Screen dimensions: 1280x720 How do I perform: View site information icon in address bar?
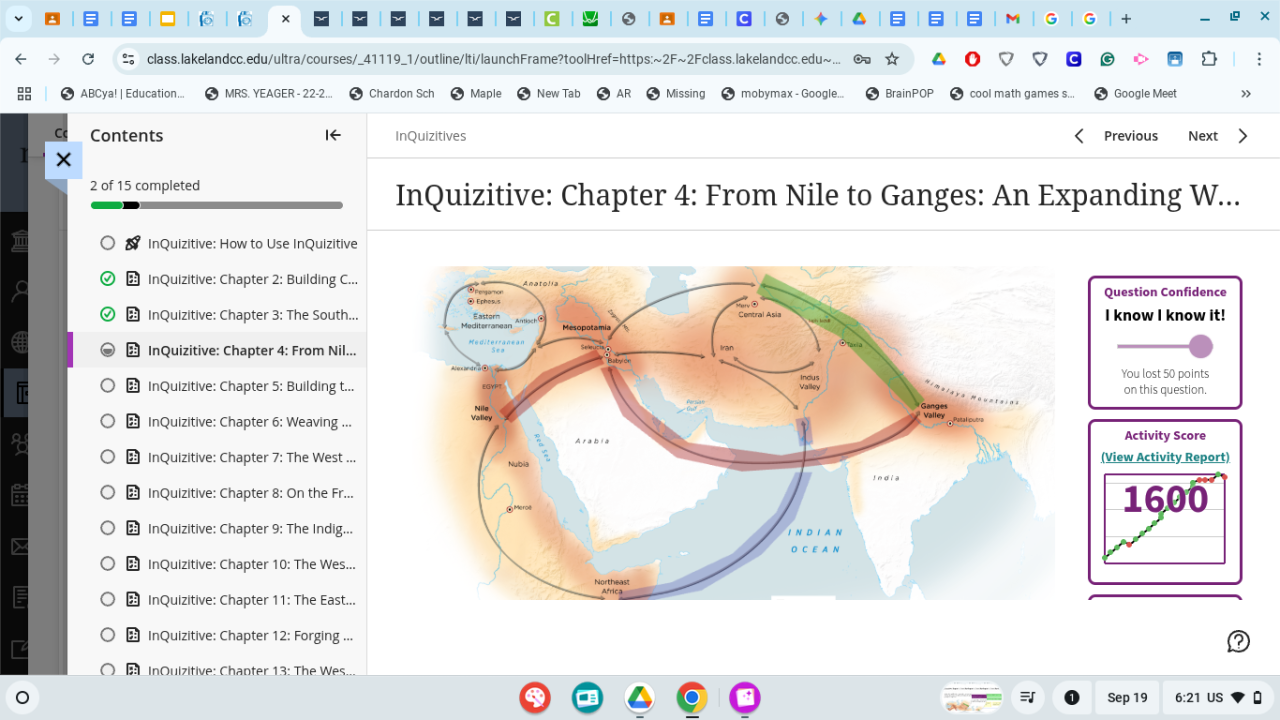click(128, 59)
